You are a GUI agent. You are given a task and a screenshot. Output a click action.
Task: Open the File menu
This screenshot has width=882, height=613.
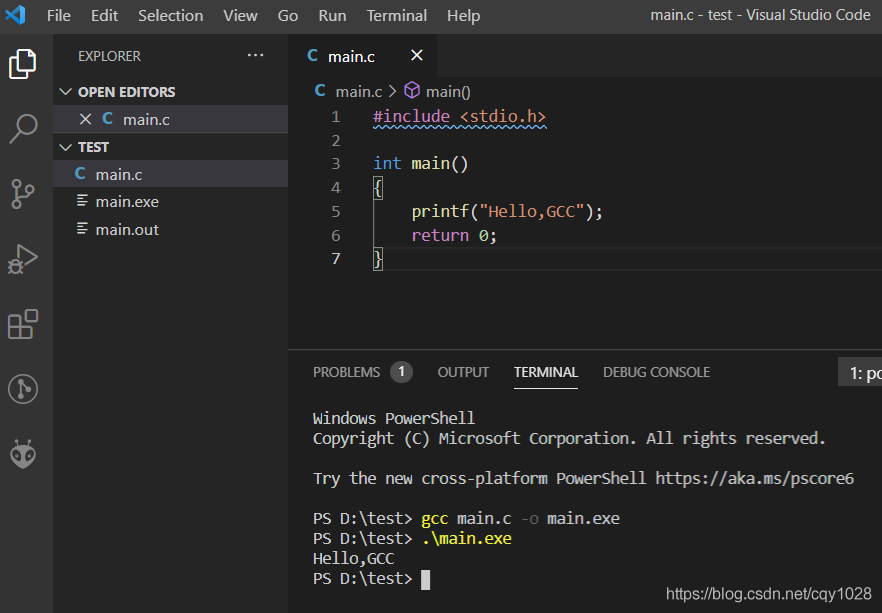(58, 16)
